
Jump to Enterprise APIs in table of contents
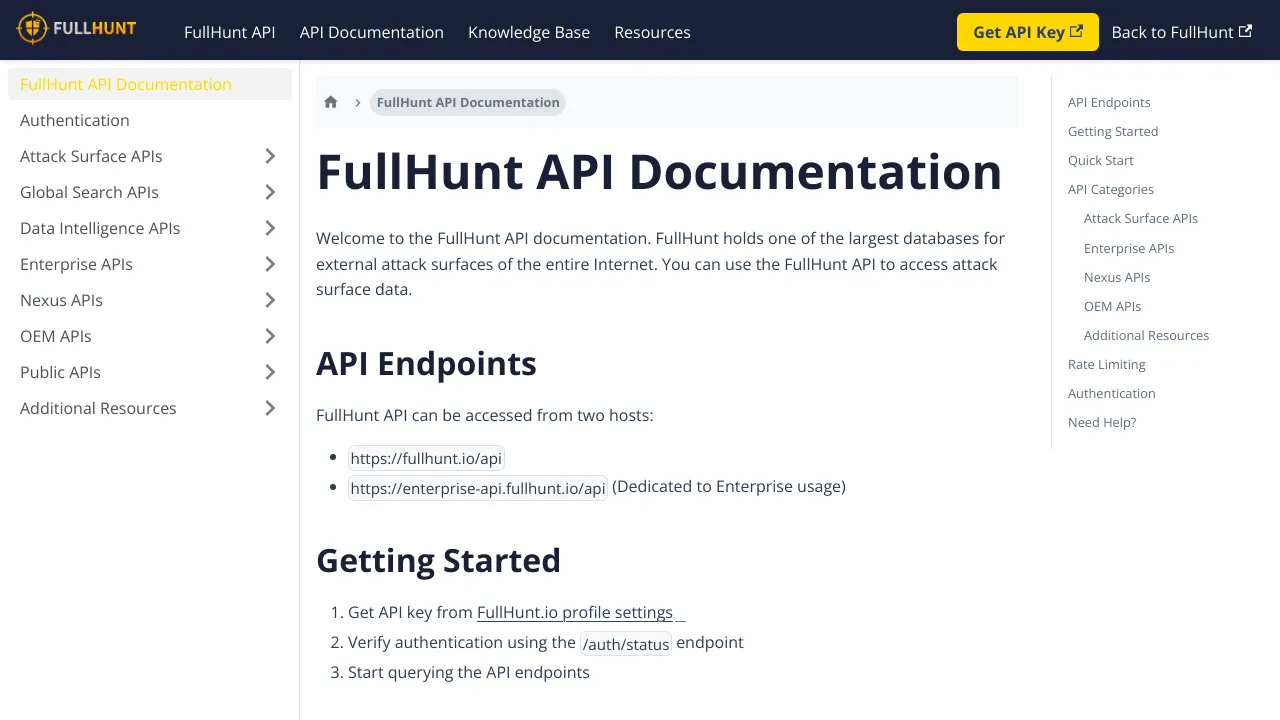[1129, 248]
